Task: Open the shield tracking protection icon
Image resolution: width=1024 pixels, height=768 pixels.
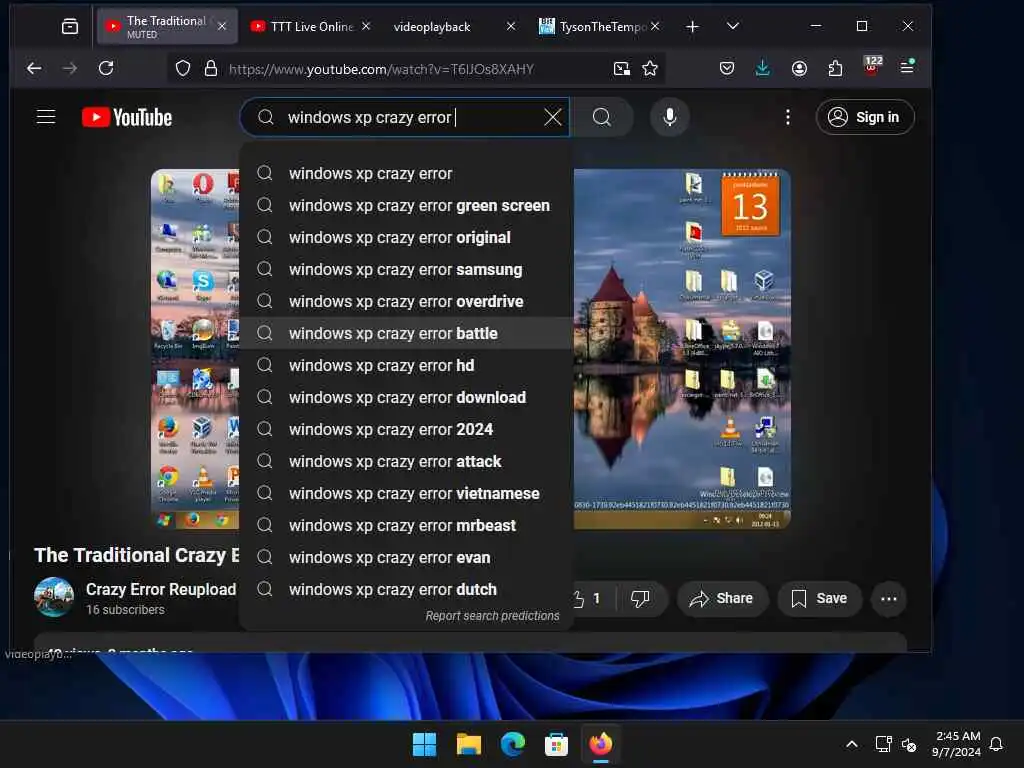Action: coord(183,69)
